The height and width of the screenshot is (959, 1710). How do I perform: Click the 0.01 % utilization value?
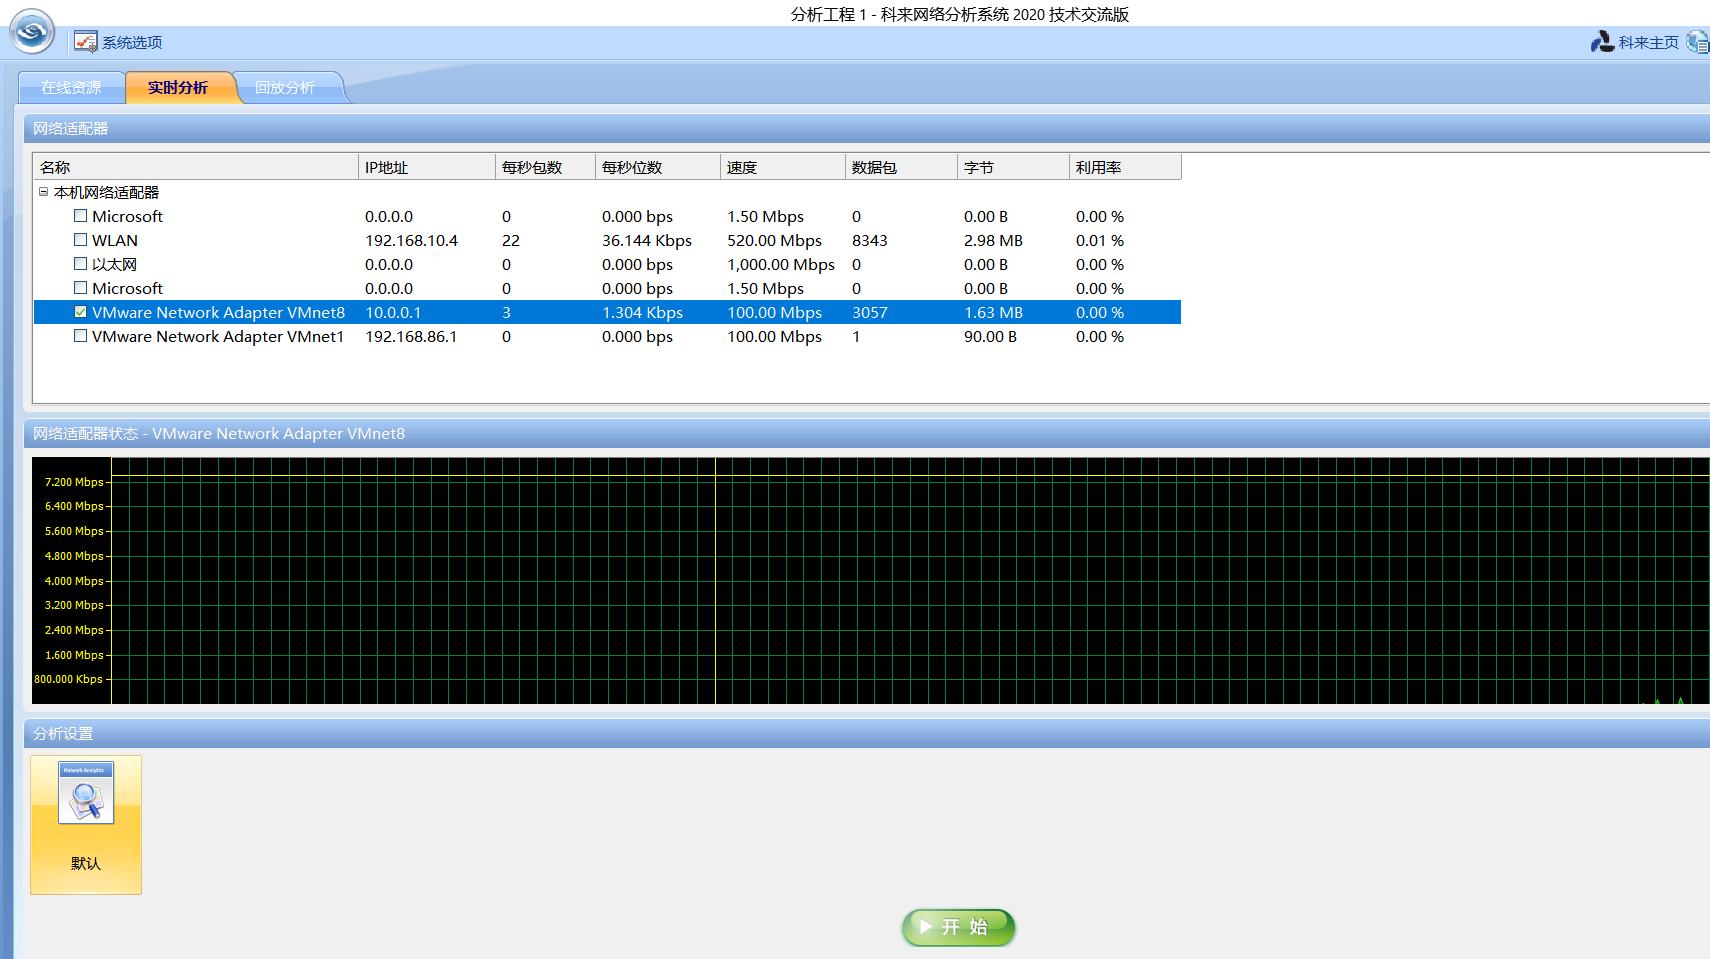click(x=1100, y=240)
